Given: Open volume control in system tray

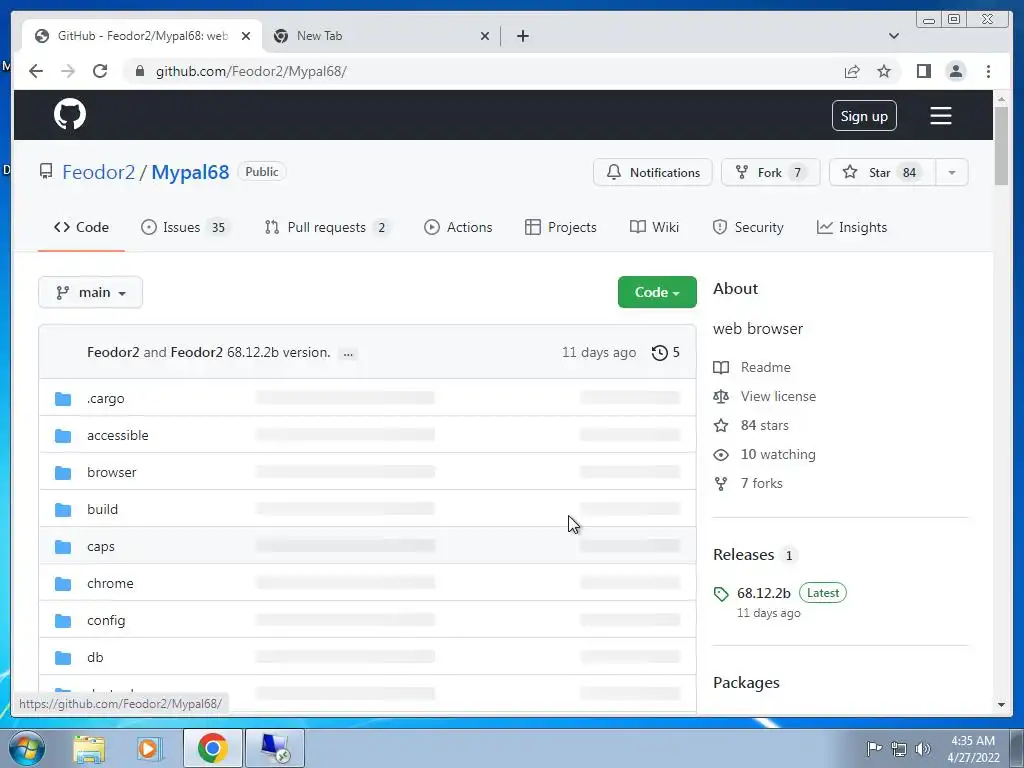Looking at the screenshot, I should tap(923, 748).
